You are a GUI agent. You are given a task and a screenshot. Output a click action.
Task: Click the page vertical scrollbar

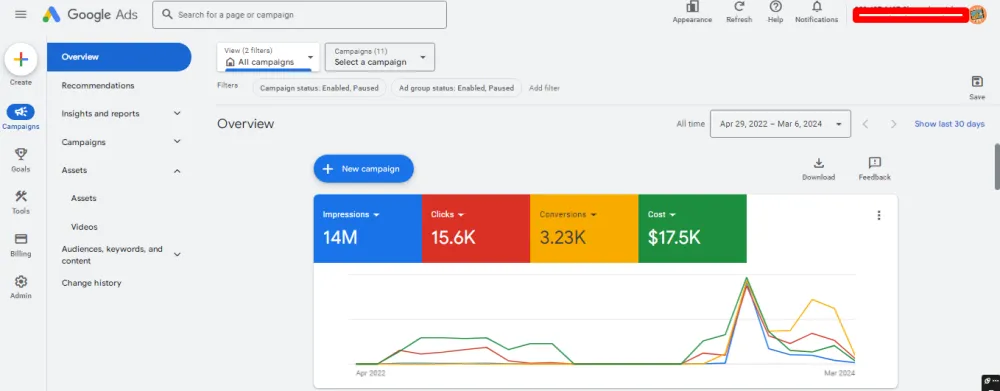[997, 166]
